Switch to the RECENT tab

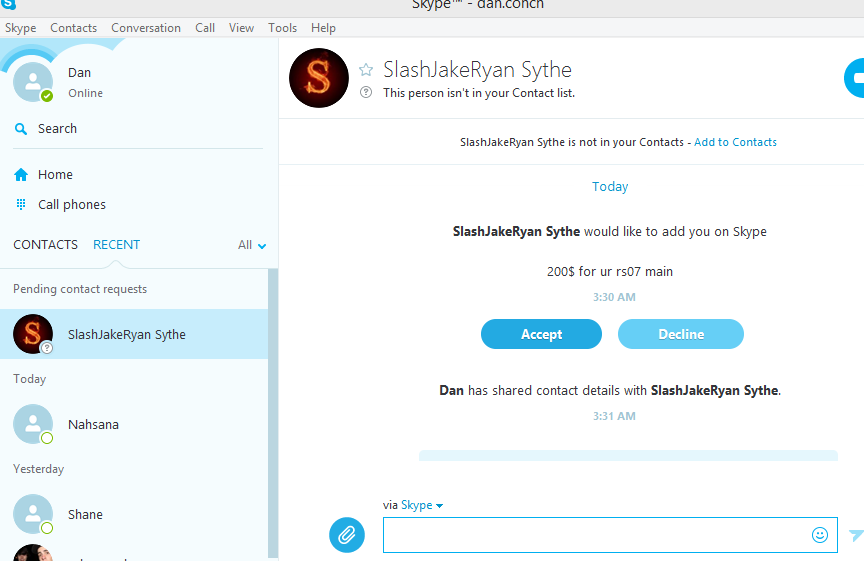click(116, 245)
